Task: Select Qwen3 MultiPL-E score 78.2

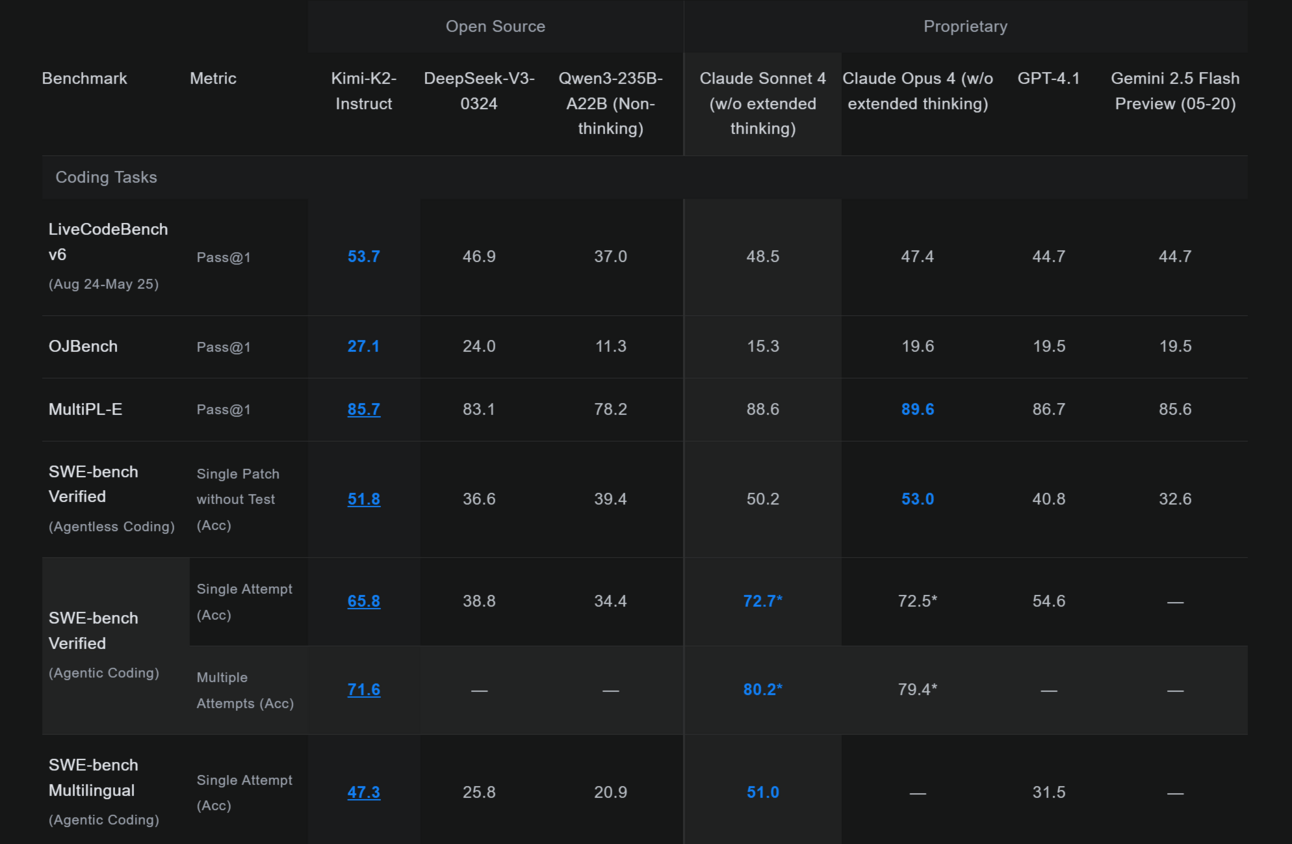Action: click(611, 409)
